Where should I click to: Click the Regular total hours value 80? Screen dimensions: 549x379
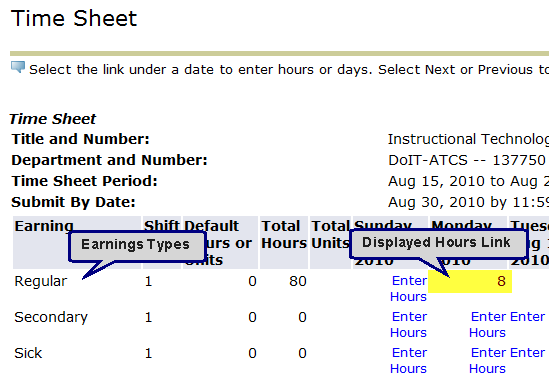(298, 281)
